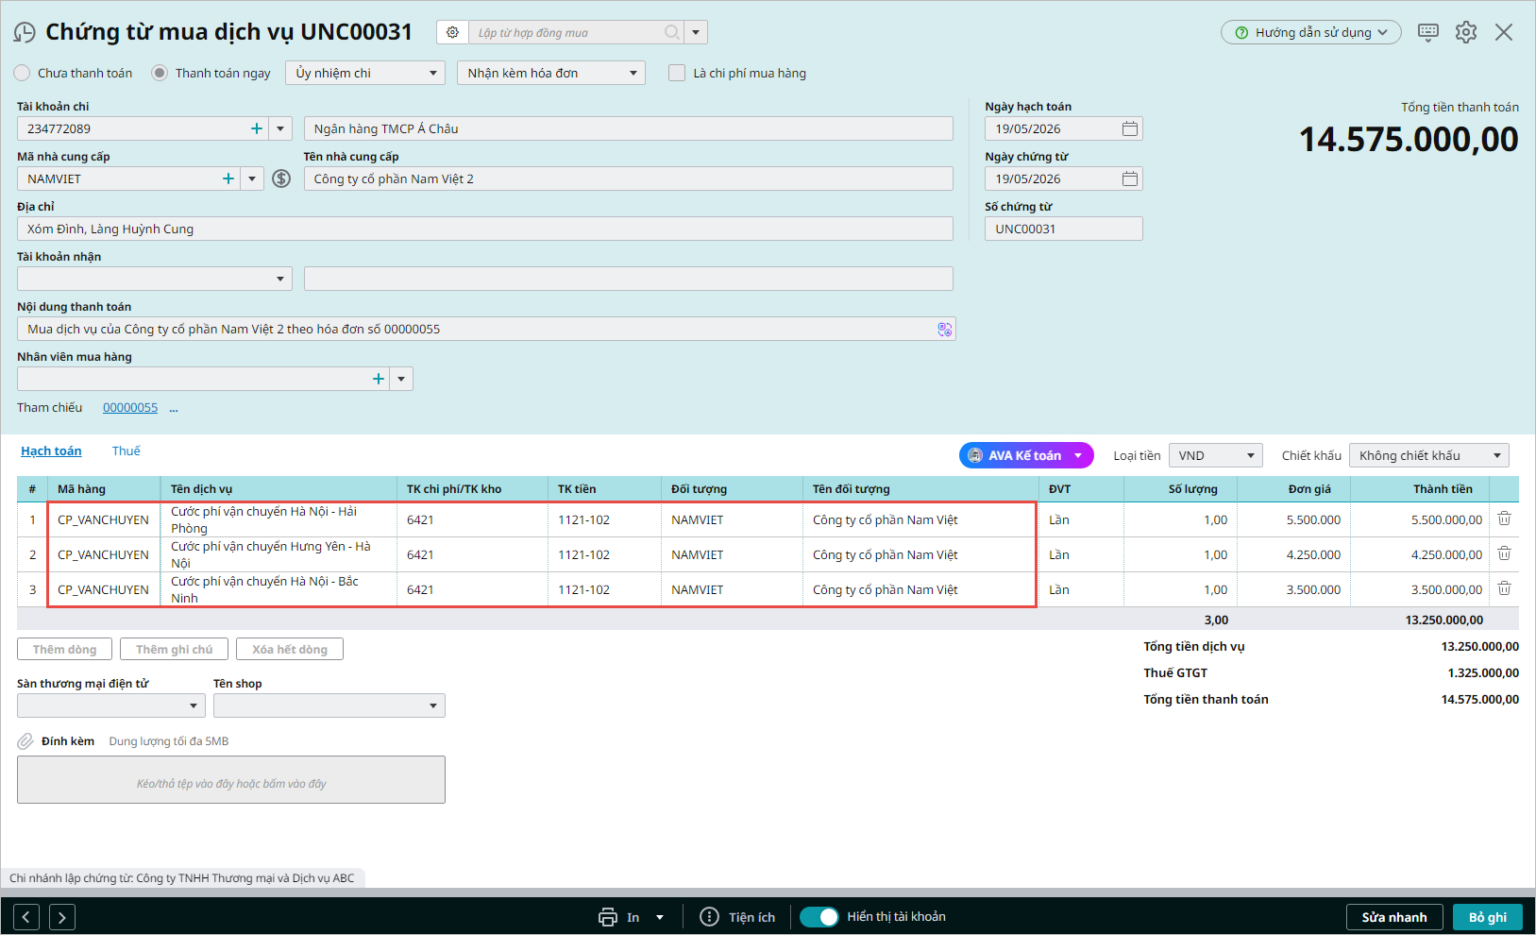1536x935 pixels.
Task: Select Thanh toán ngay radio option
Action: click(159, 73)
